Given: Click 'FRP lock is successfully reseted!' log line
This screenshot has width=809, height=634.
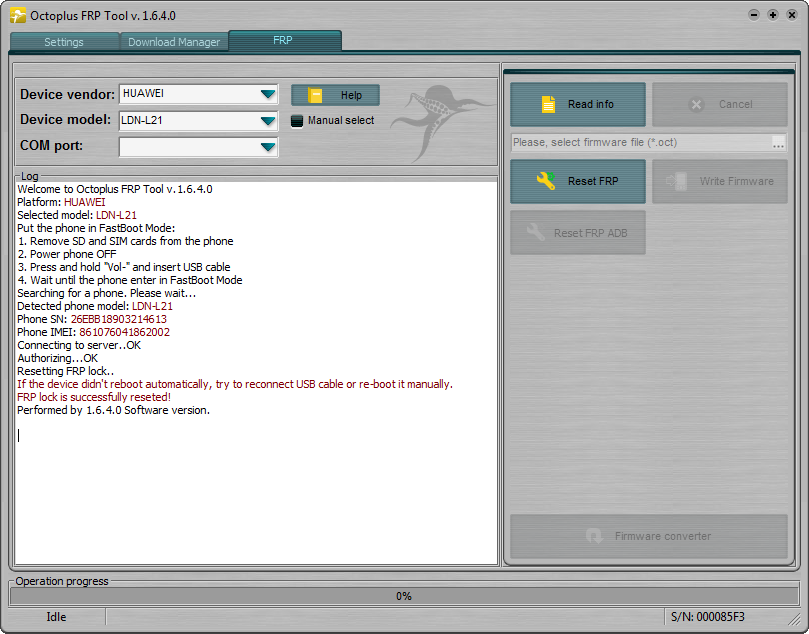Looking at the screenshot, I should (94, 397).
